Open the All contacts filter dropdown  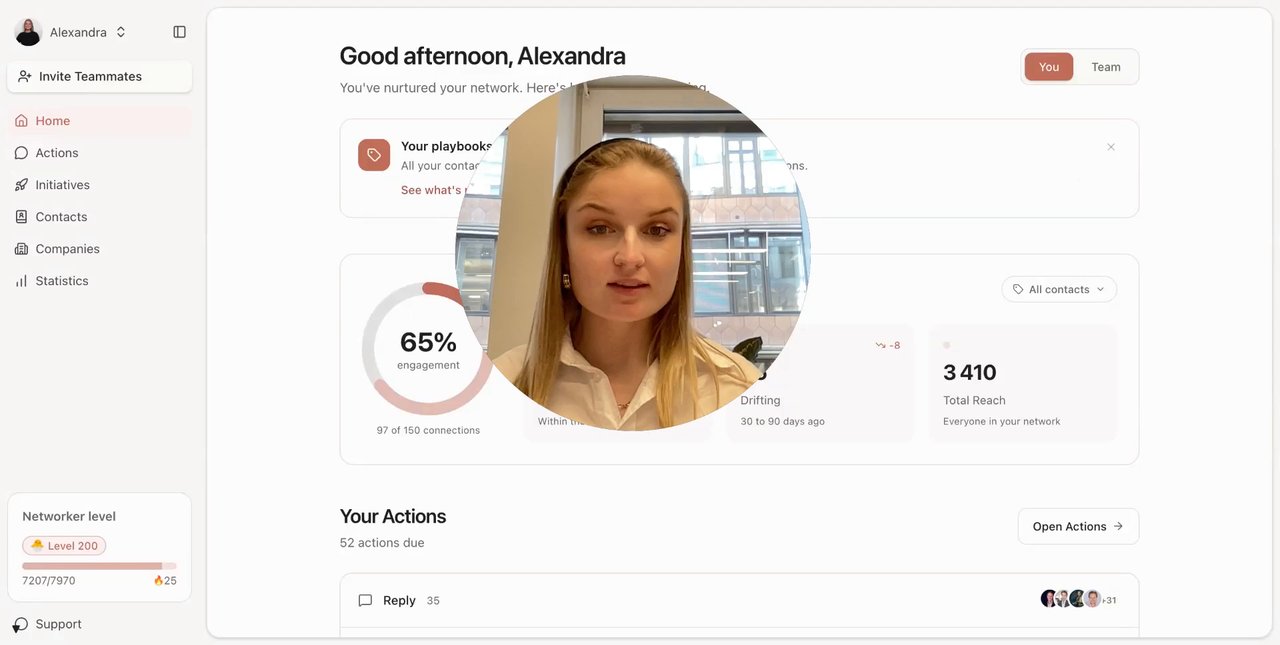1059,289
